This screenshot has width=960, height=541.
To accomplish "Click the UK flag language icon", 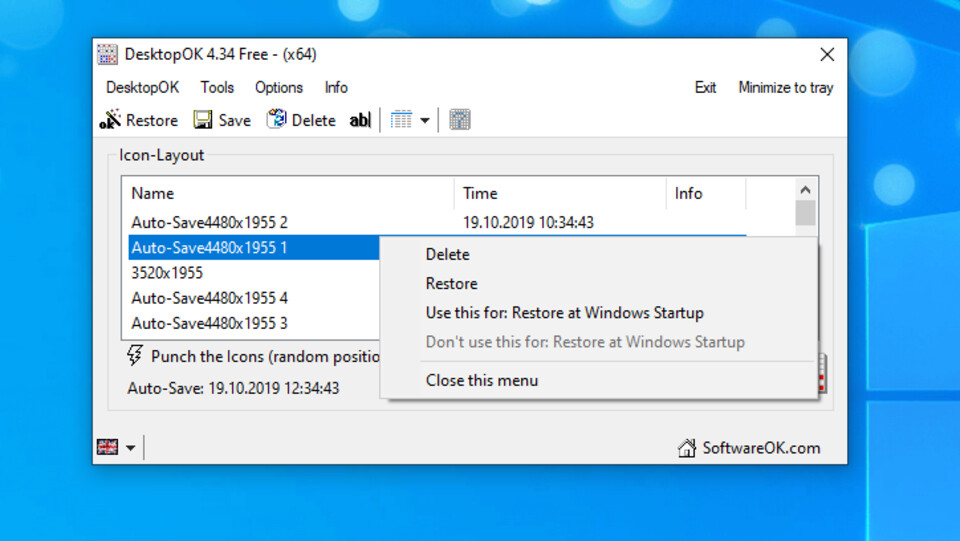I will point(107,447).
